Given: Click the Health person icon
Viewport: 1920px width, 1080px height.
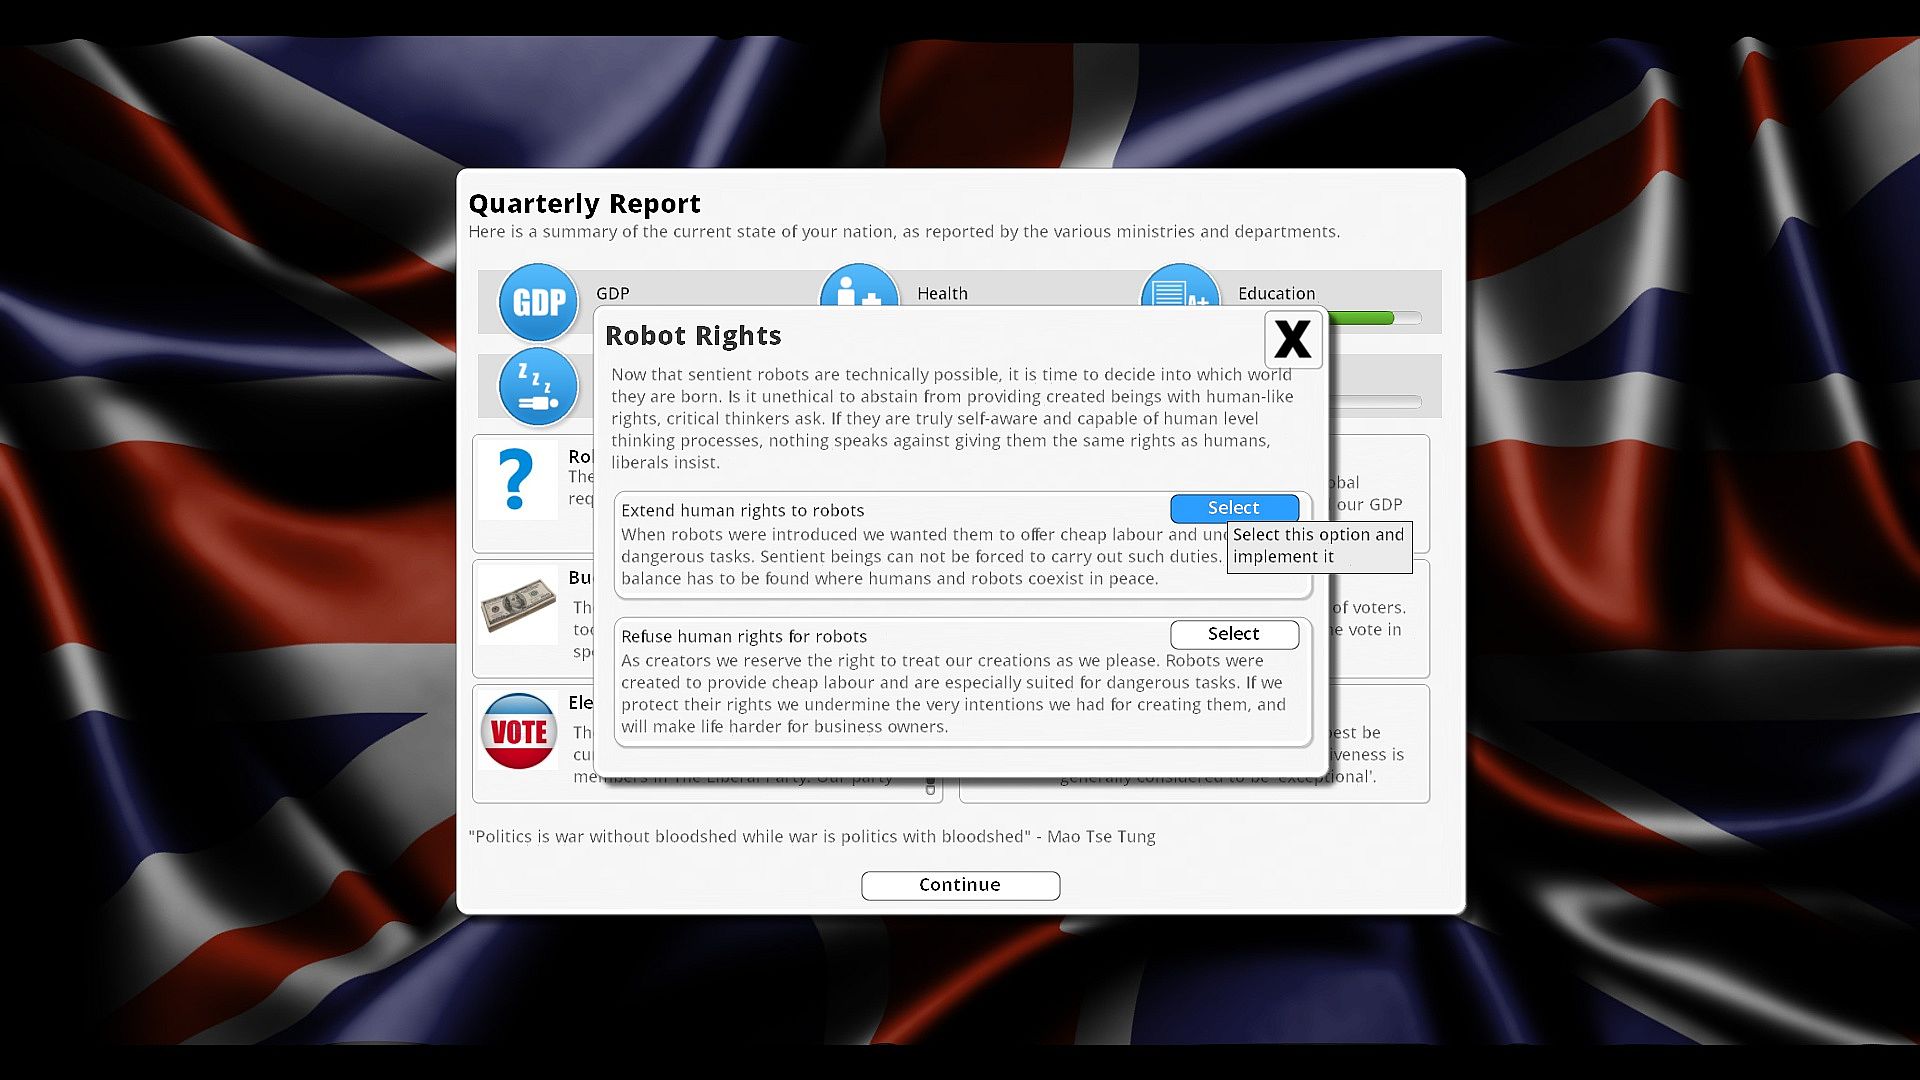Looking at the screenshot, I should [x=858, y=286].
